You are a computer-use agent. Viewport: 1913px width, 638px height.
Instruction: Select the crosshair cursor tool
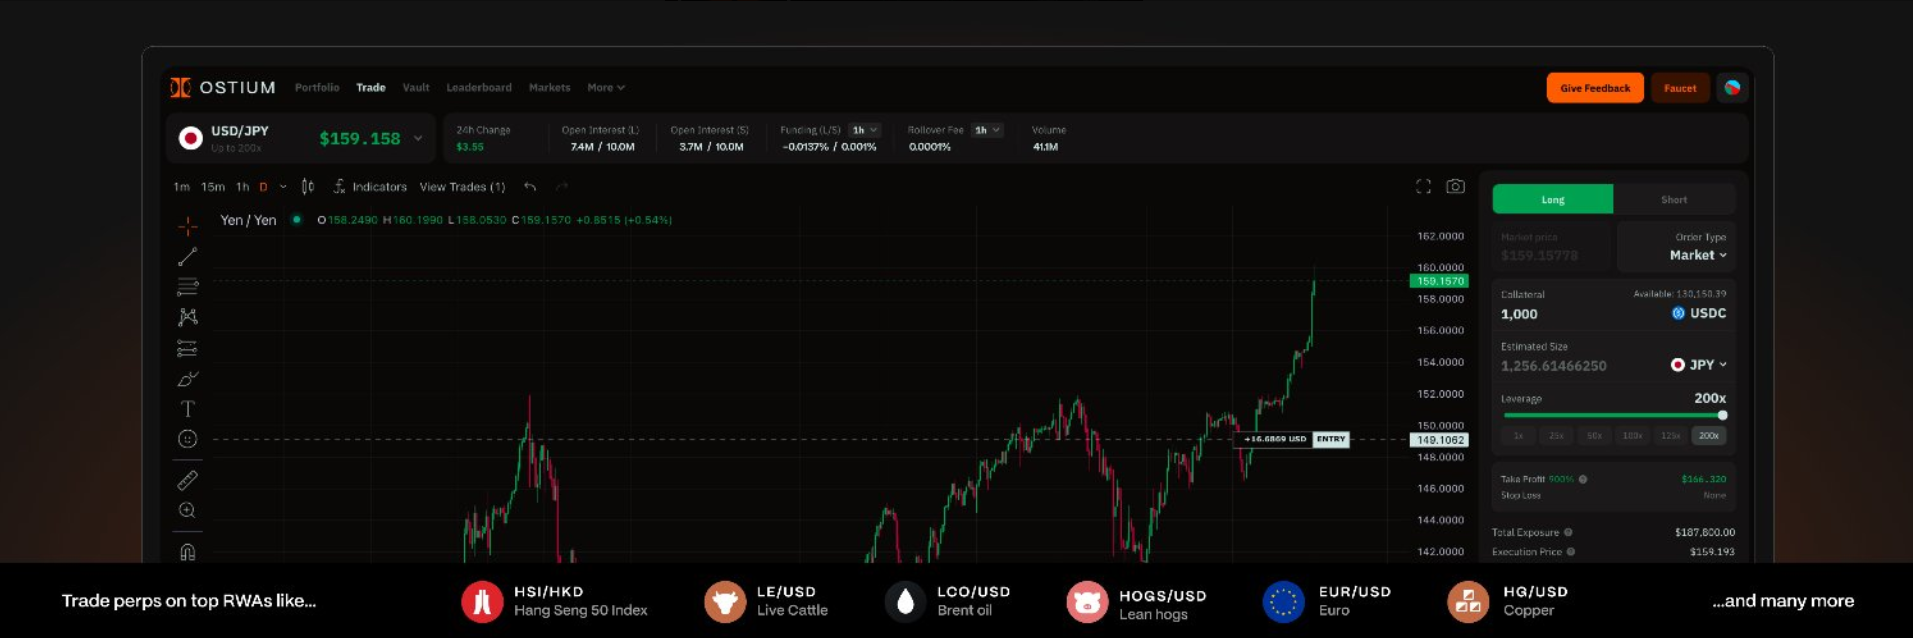click(x=187, y=227)
